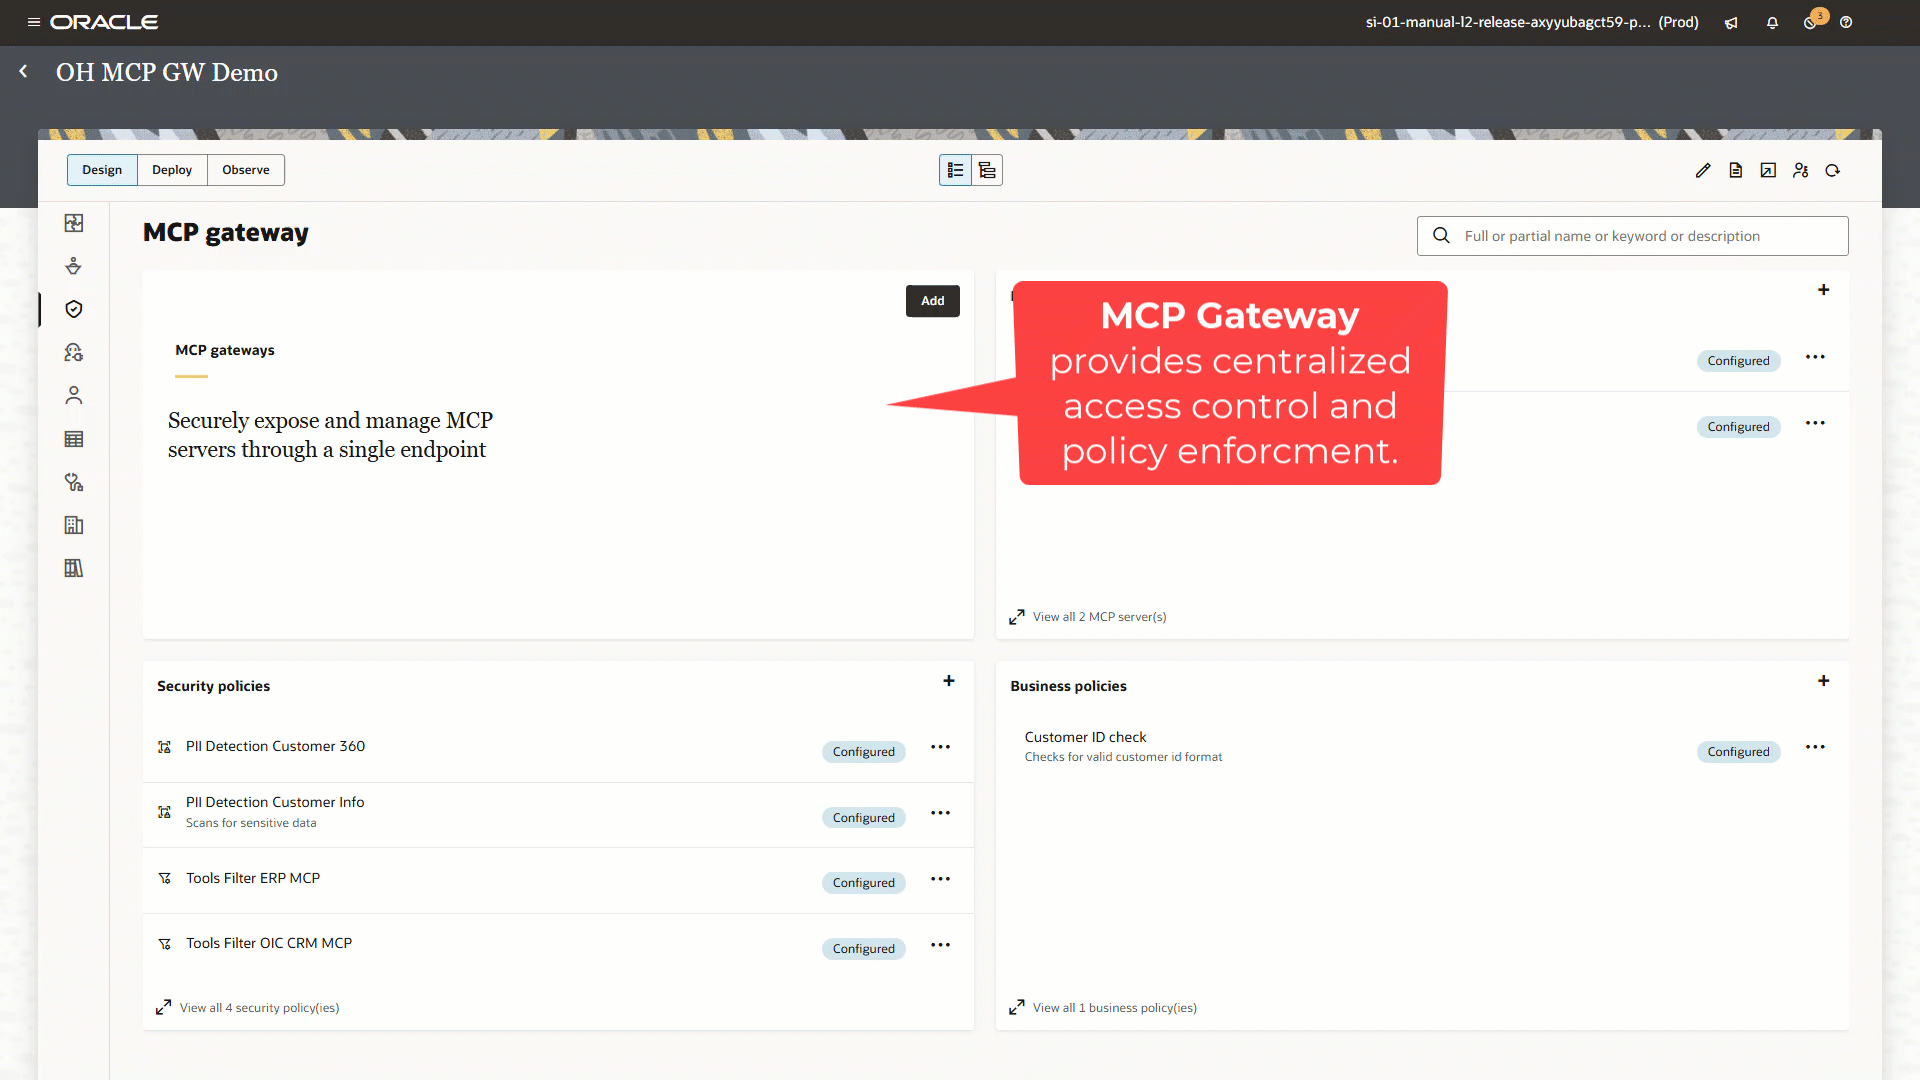Click View all 2 MCP server(s) link

tap(1099, 617)
